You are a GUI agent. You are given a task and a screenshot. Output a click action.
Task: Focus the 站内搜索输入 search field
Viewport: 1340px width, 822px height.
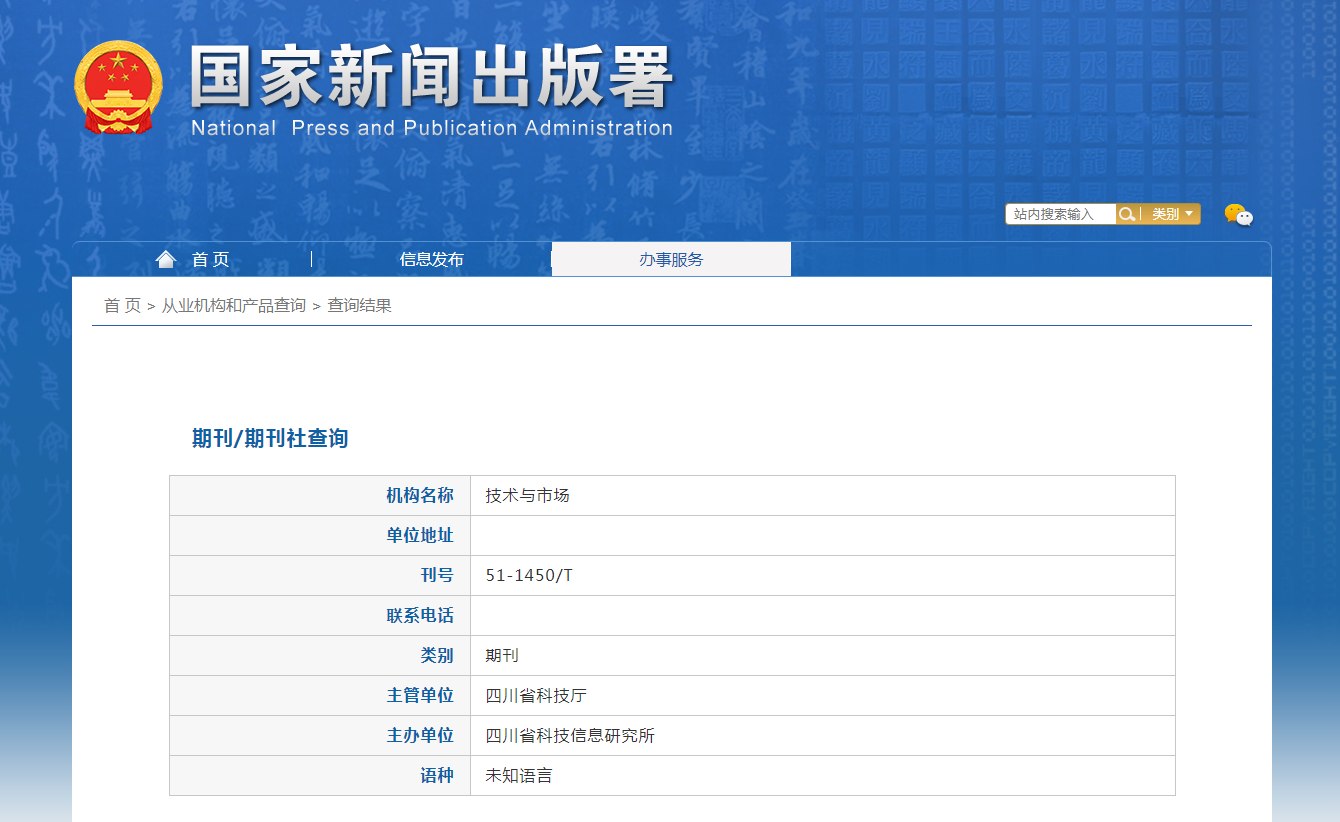[1059, 214]
